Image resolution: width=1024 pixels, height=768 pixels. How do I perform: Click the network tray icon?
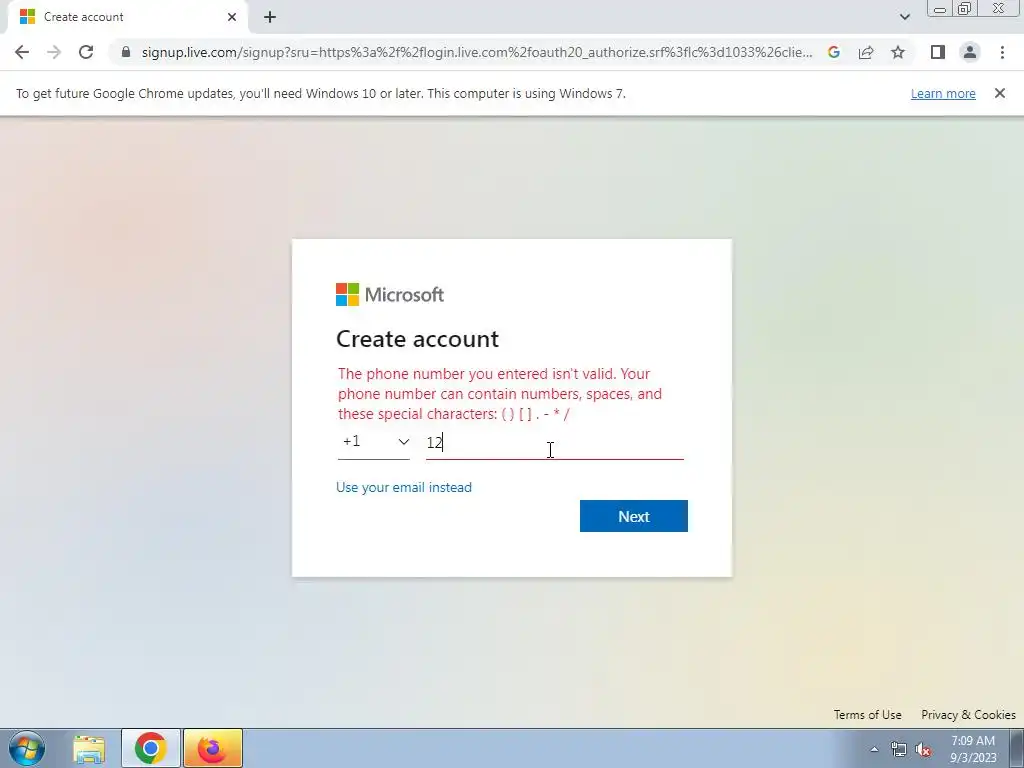tap(899, 750)
